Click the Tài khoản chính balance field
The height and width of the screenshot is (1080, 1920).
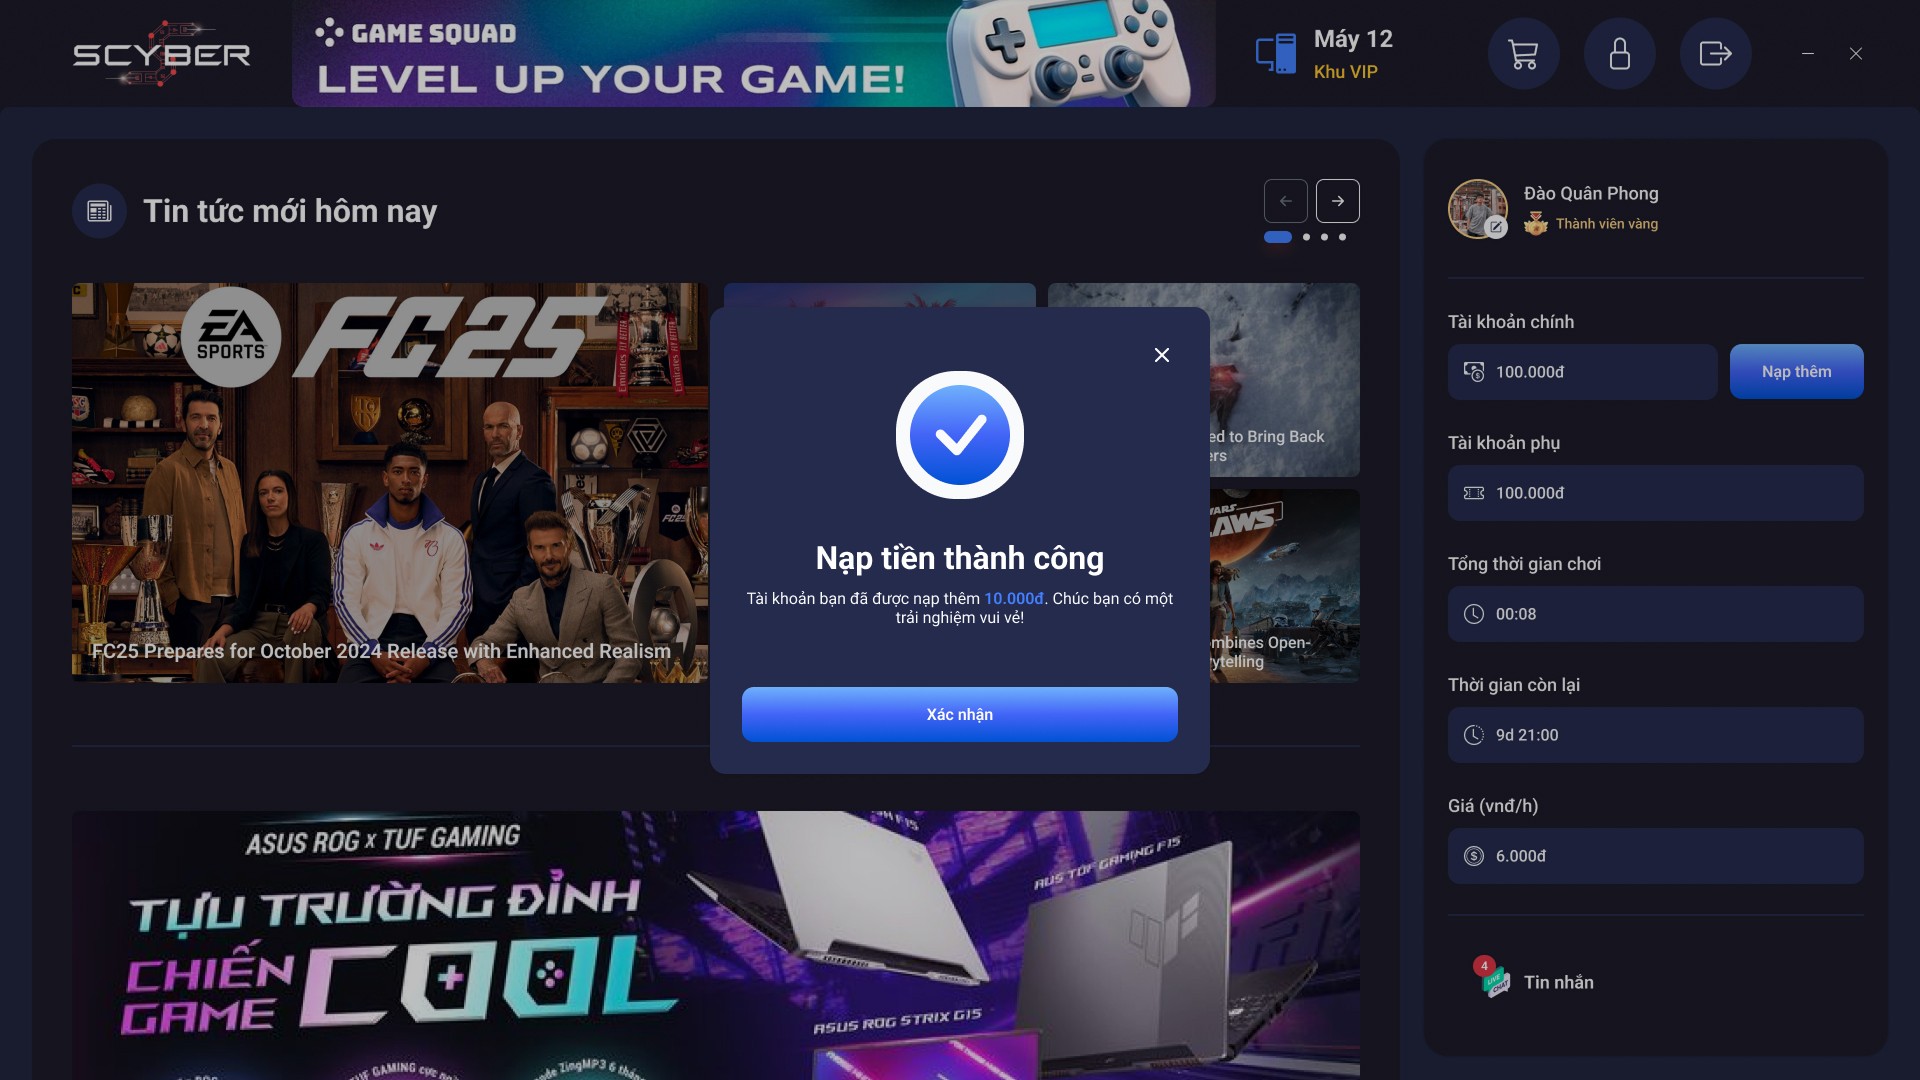[1582, 372]
